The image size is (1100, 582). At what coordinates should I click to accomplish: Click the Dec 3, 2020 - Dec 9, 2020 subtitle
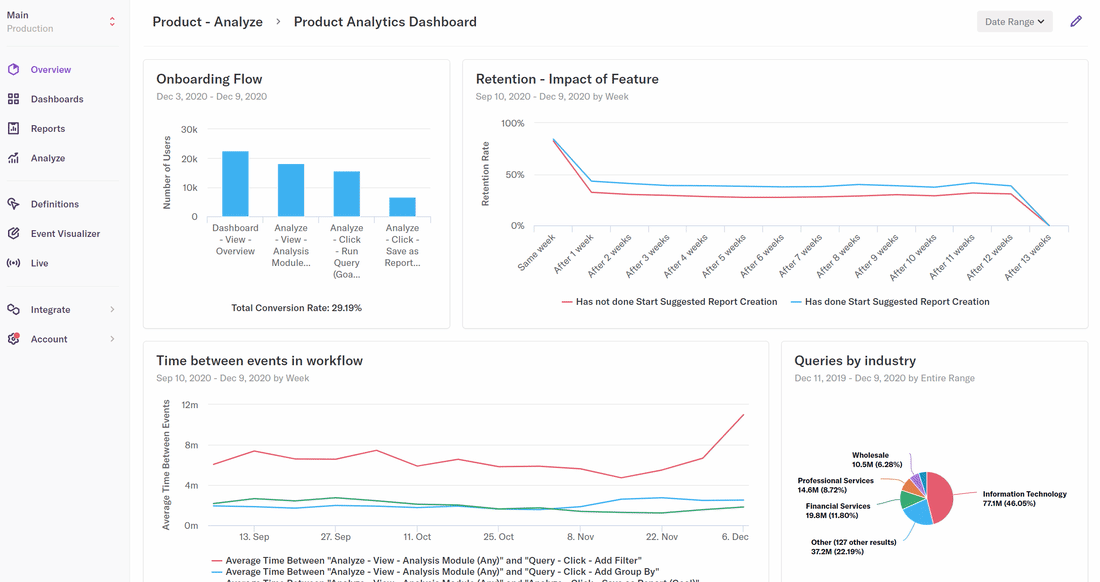point(211,97)
